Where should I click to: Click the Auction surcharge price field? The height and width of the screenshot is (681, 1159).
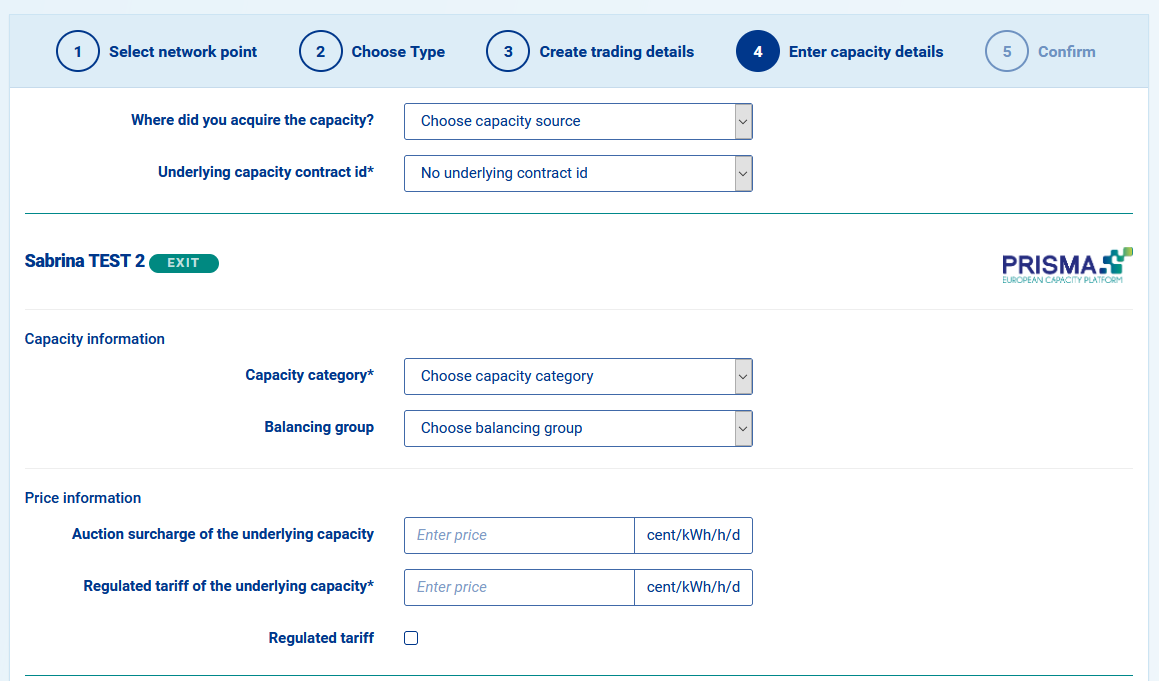[519, 535]
